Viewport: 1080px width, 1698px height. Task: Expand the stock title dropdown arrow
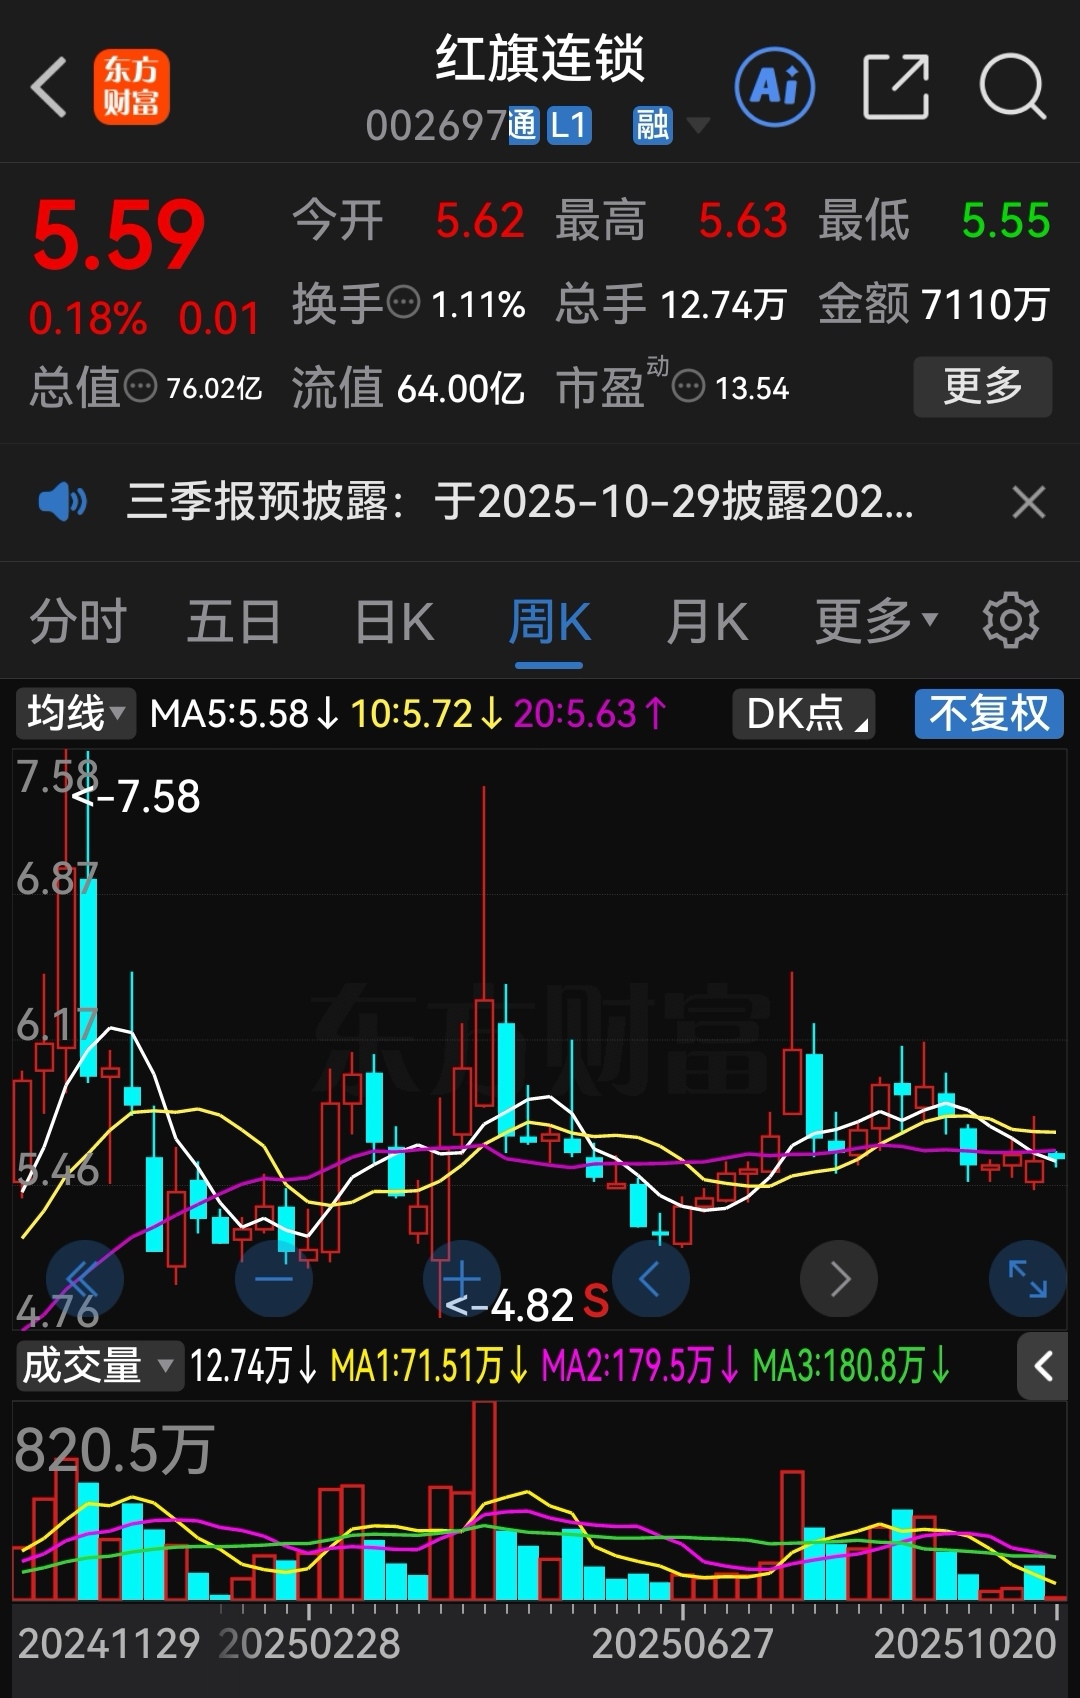(698, 126)
